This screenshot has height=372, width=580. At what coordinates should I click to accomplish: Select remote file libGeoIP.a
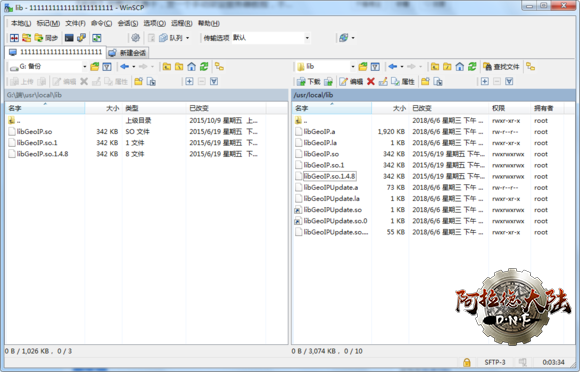[319, 132]
